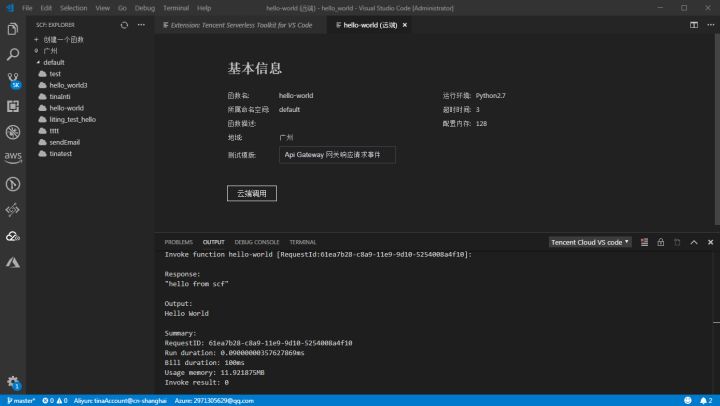Switch to the DEBUG CONSOLE tab
The width and height of the screenshot is (720, 406).
click(x=257, y=242)
